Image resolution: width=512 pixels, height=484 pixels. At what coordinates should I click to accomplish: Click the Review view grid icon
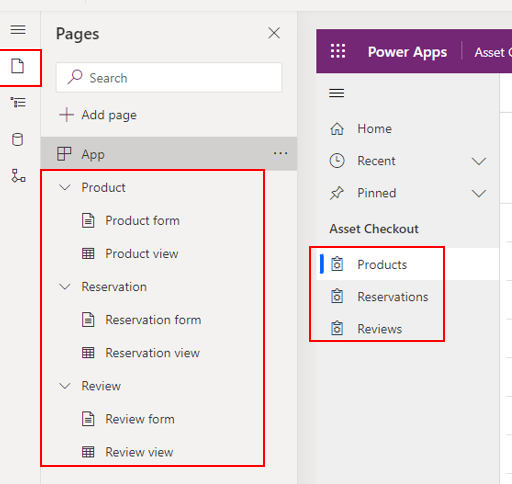coord(88,452)
